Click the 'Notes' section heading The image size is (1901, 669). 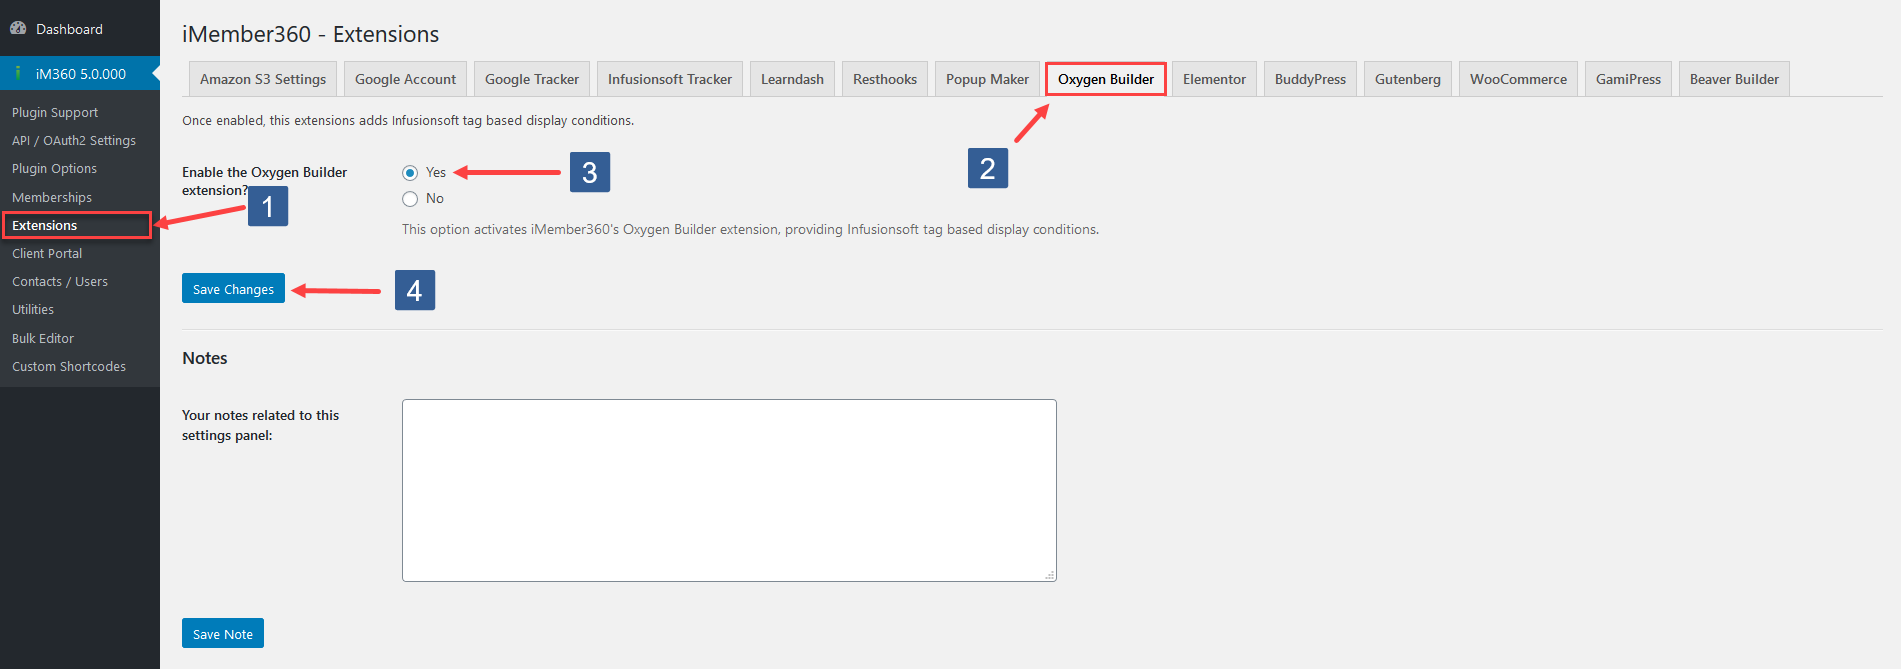(x=205, y=358)
